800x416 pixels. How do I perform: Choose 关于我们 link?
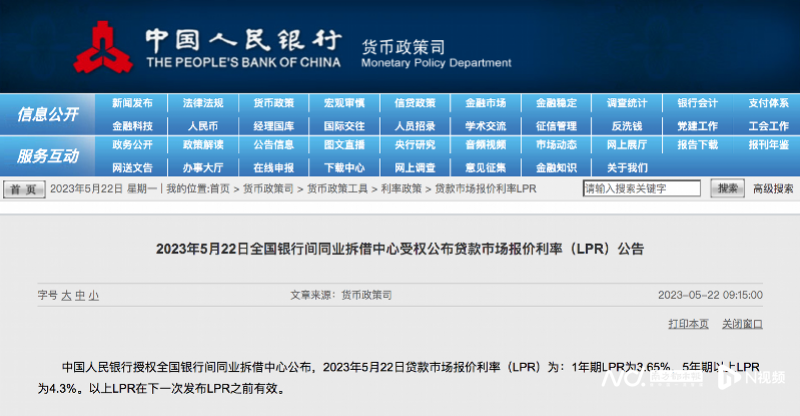coord(627,167)
